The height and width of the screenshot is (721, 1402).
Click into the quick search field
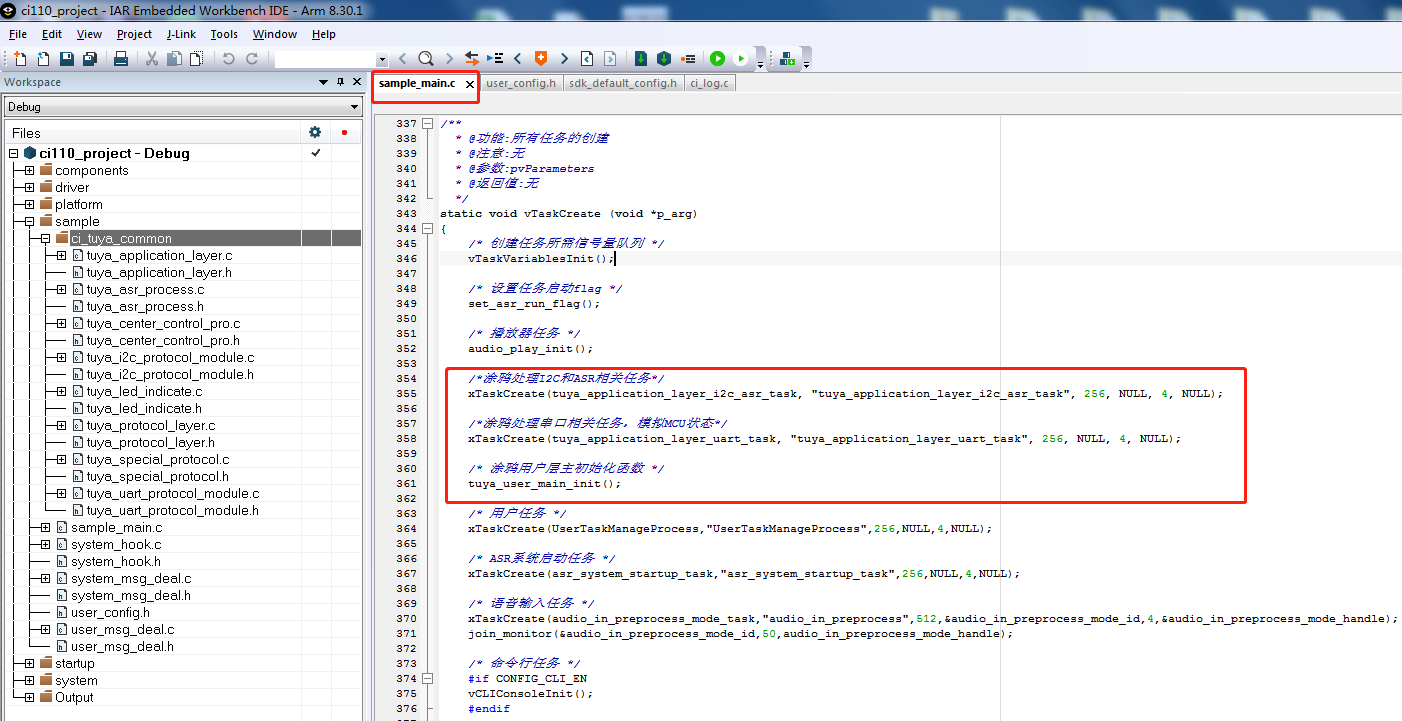pos(325,60)
